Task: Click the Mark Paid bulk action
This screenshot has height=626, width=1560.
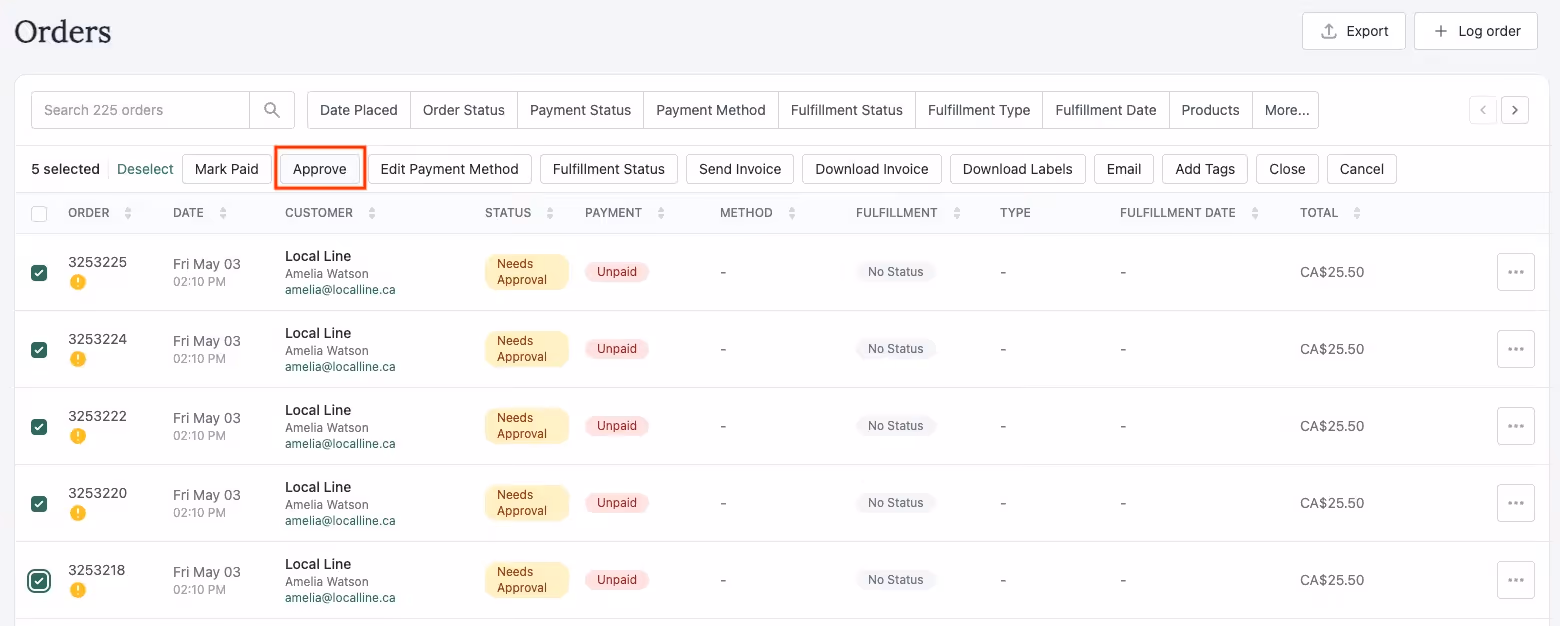Action: (x=227, y=169)
